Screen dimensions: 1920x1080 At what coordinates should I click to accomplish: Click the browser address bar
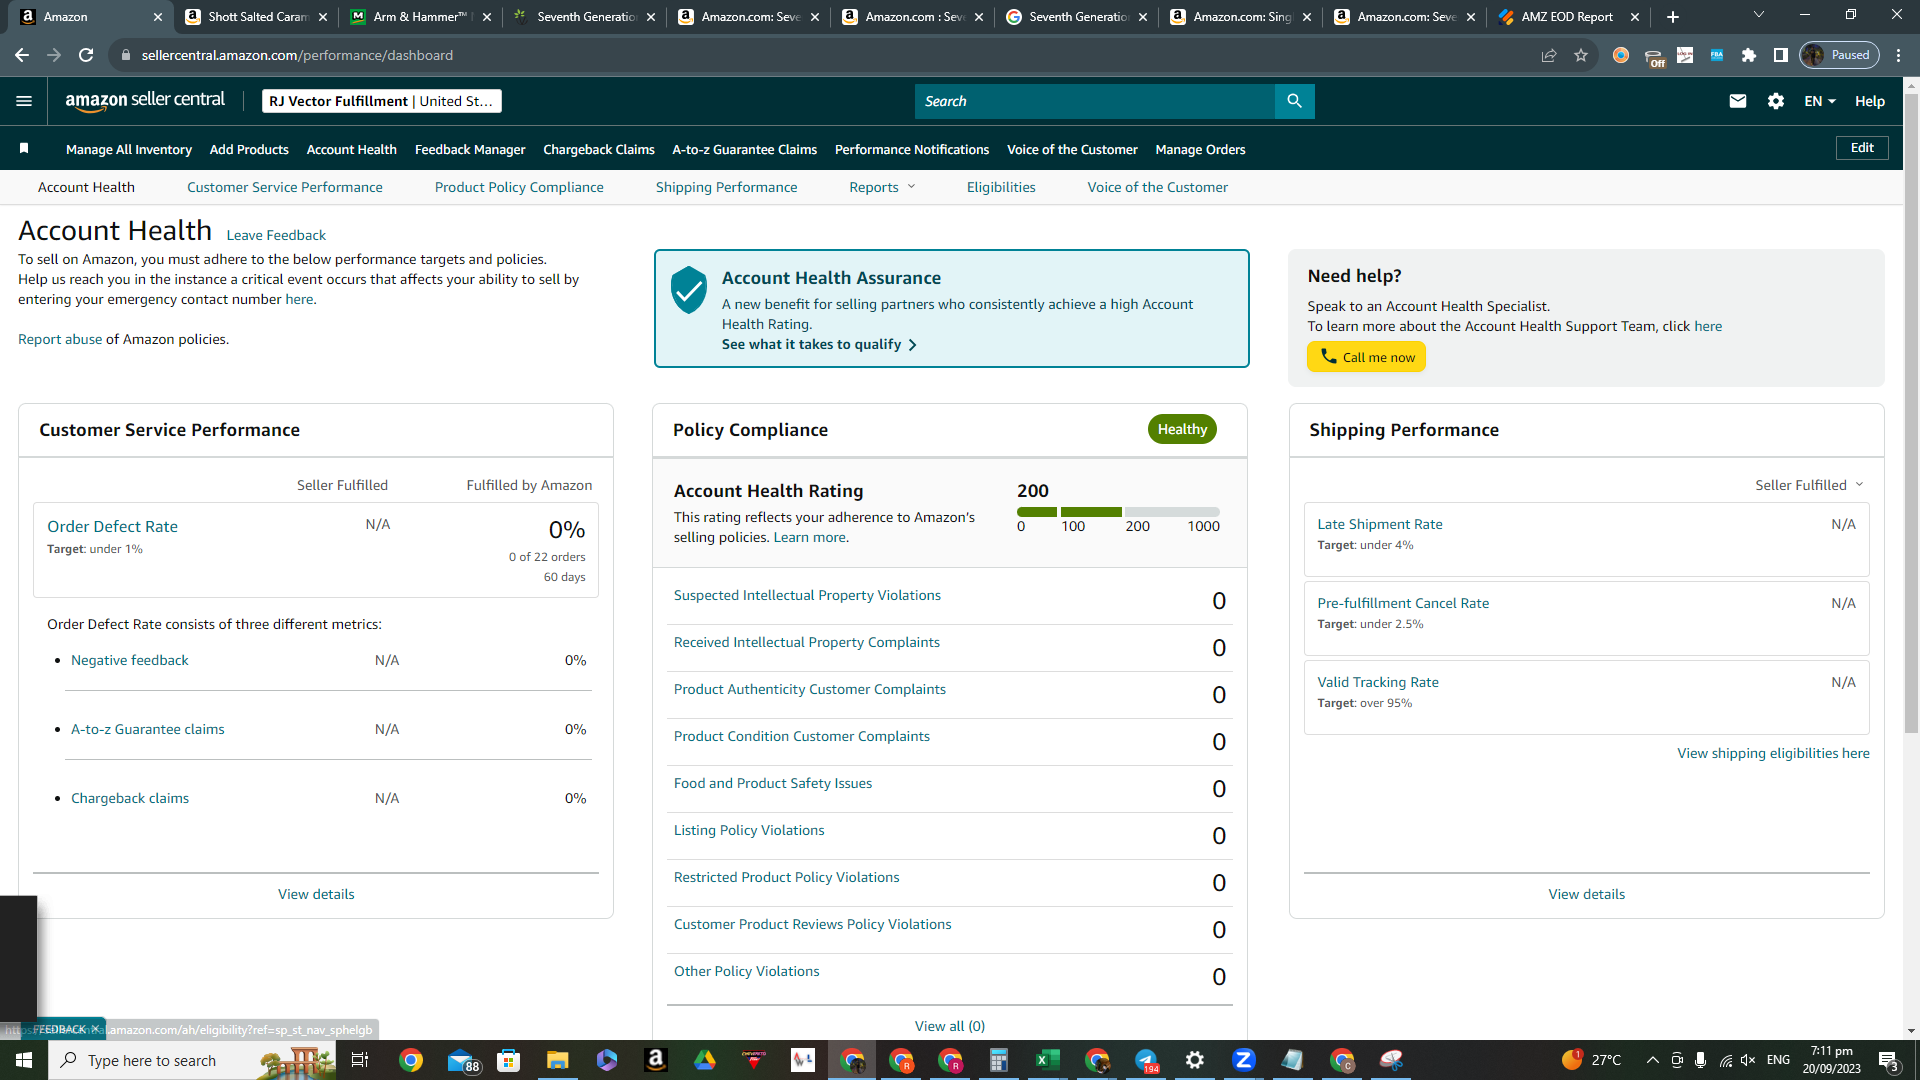click(x=820, y=55)
